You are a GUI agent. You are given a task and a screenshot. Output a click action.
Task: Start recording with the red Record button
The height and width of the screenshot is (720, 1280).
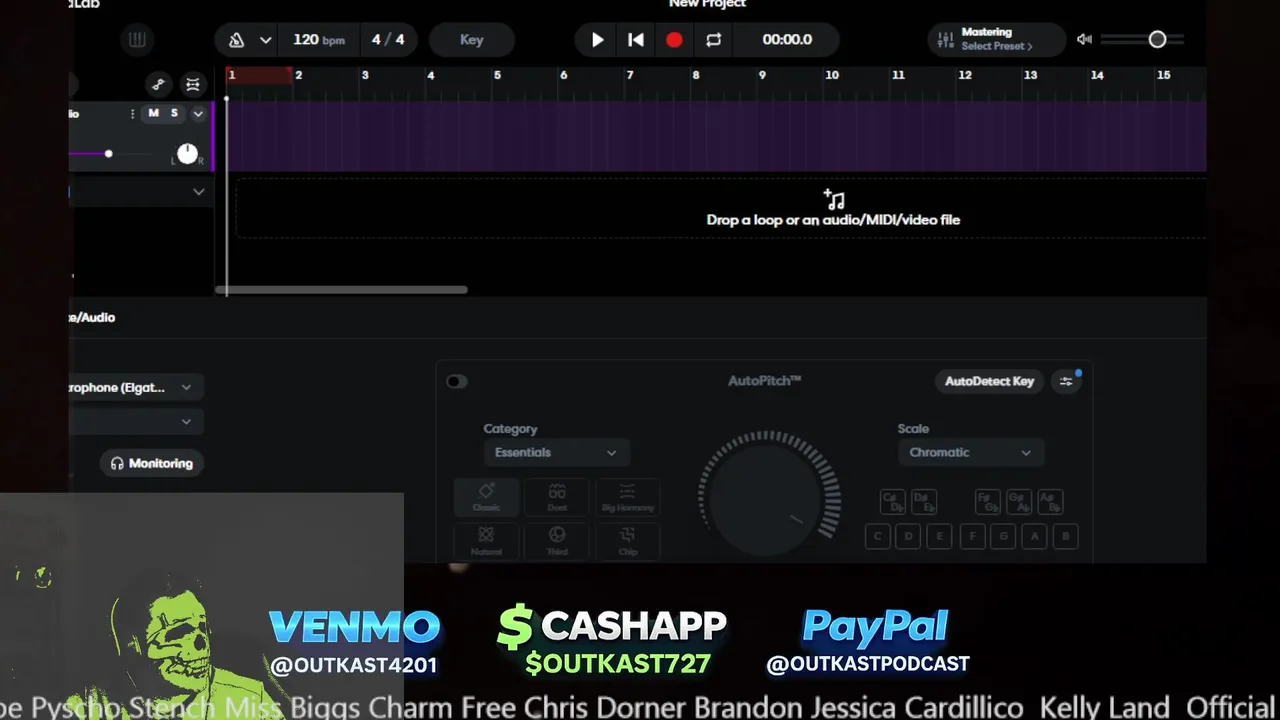point(674,40)
